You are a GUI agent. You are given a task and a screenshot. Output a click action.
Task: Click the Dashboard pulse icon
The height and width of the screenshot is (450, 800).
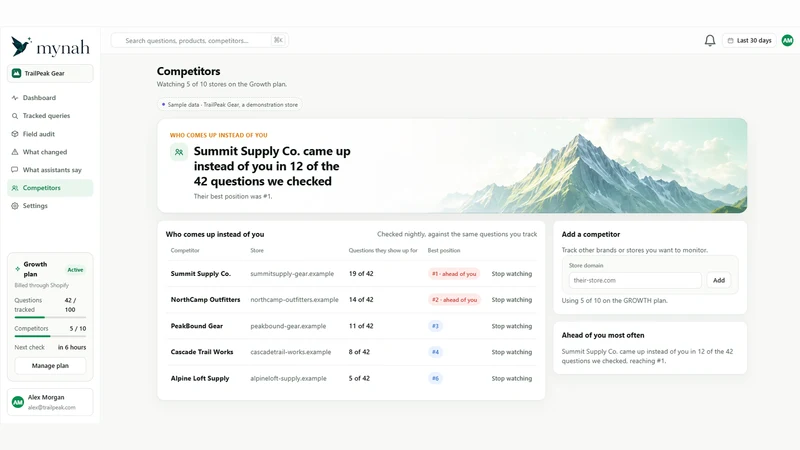[15, 97]
